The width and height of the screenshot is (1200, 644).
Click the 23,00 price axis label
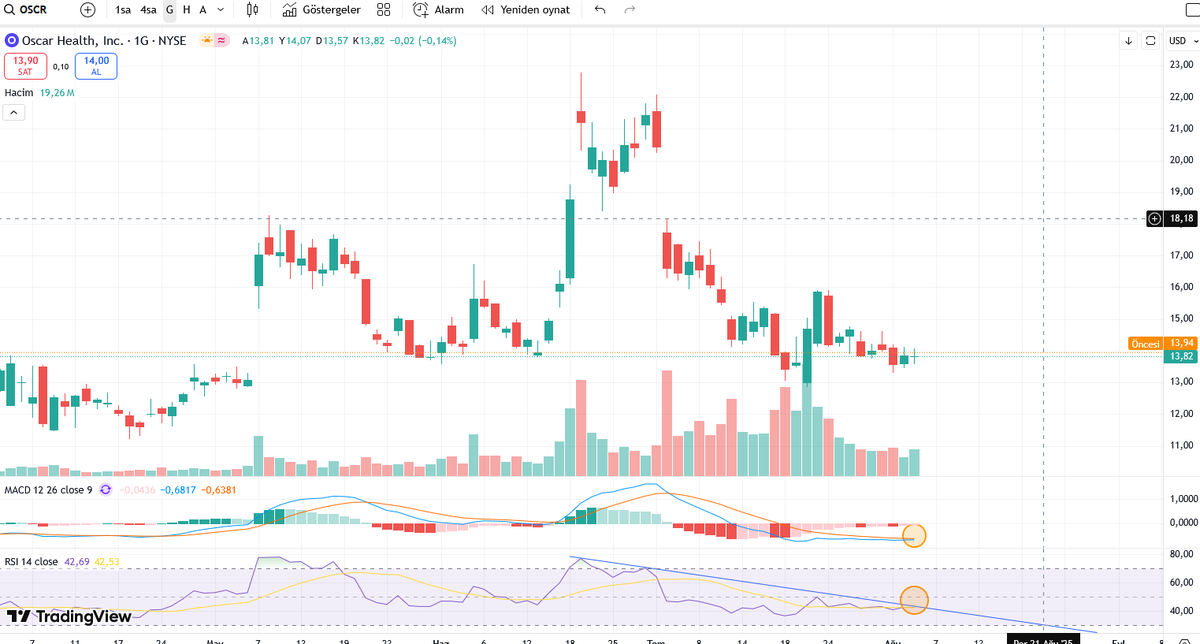[1181, 65]
